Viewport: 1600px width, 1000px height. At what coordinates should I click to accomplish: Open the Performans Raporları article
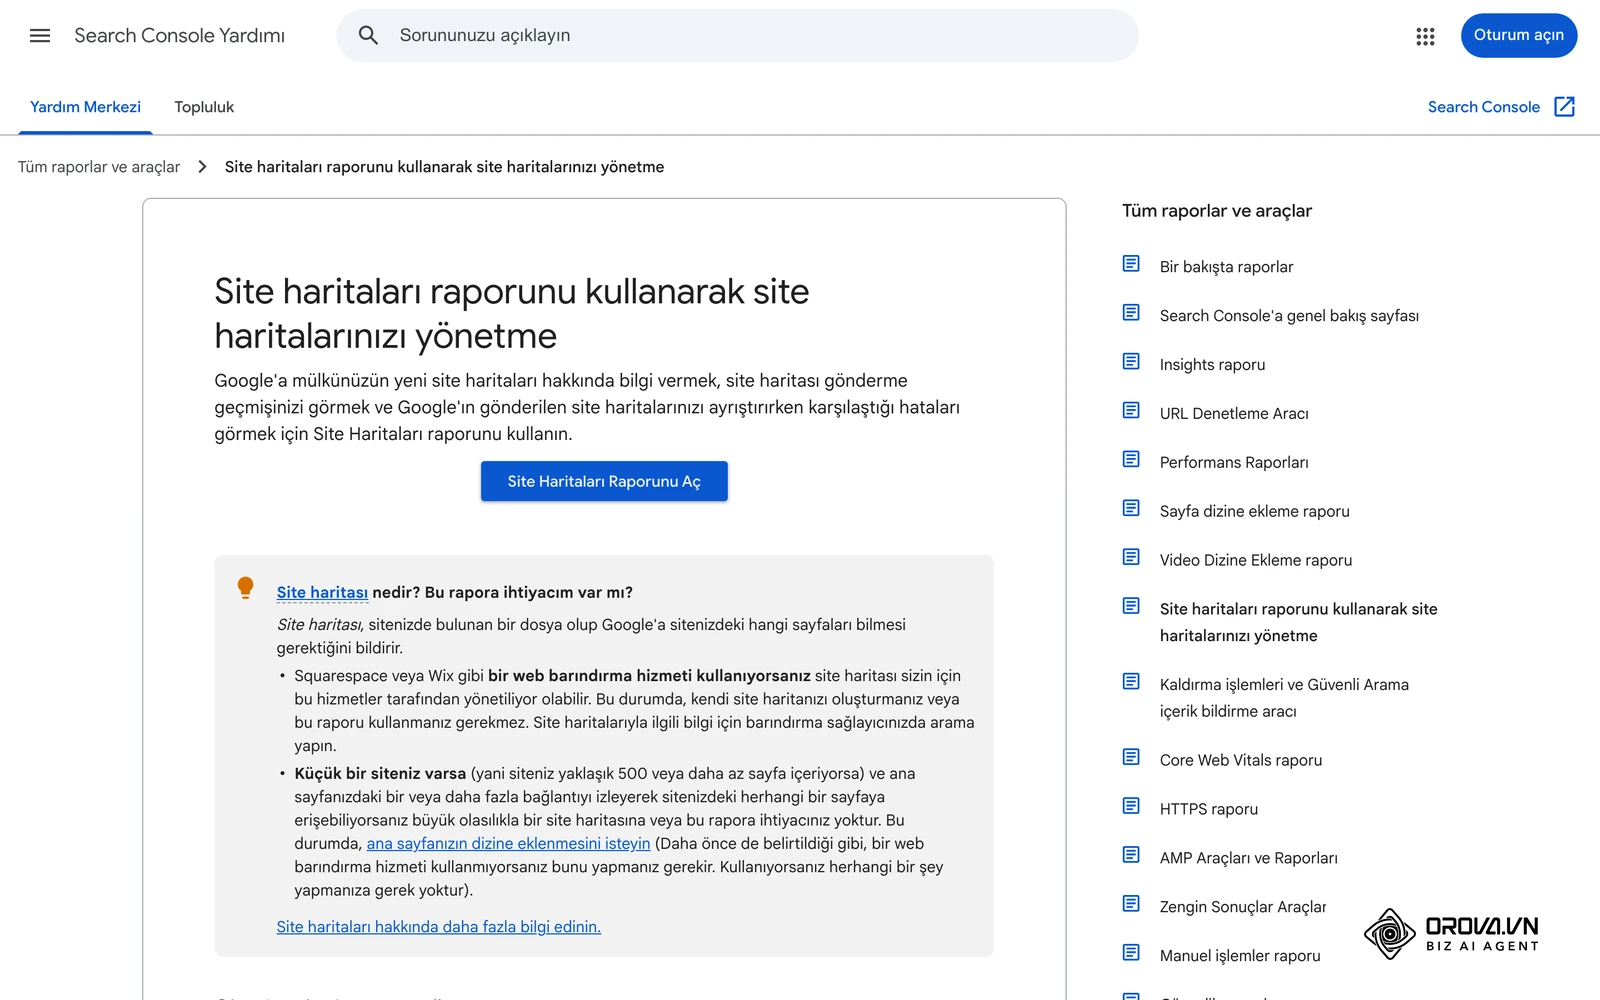point(1234,463)
